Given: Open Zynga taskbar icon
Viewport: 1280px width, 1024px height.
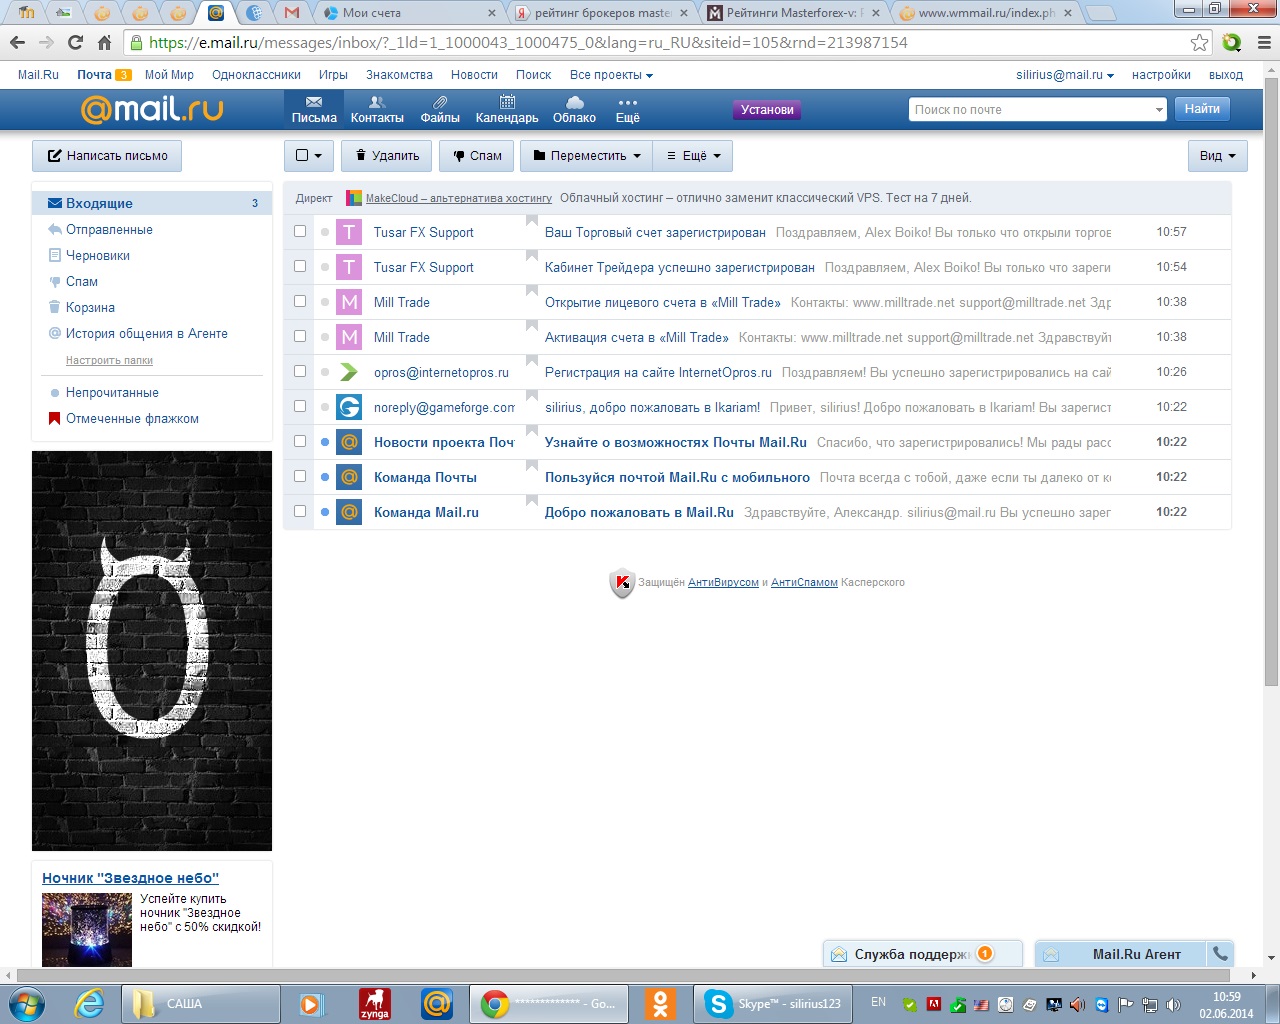Looking at the screenshot, I should [x=374, y=1003].
